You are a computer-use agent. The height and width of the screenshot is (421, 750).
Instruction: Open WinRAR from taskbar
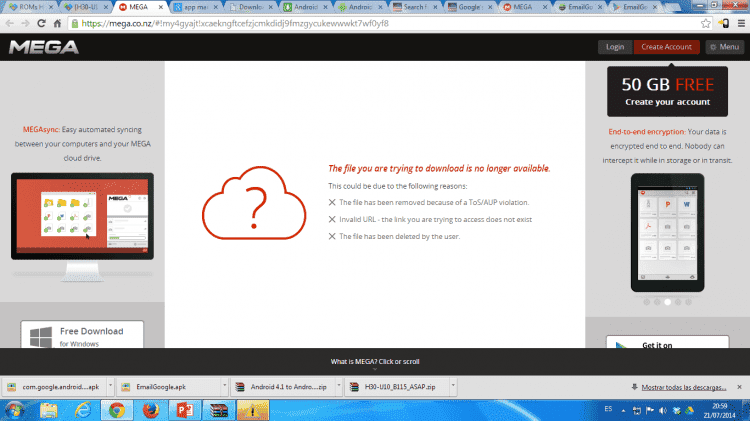(219, 410)
